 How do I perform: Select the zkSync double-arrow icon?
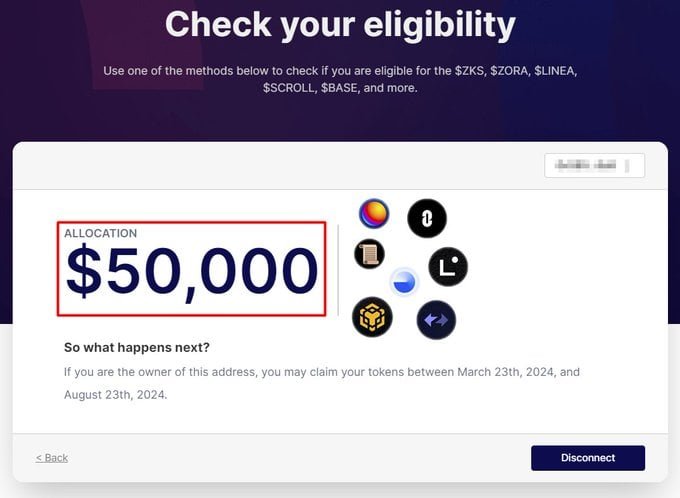tap(436, 320)
